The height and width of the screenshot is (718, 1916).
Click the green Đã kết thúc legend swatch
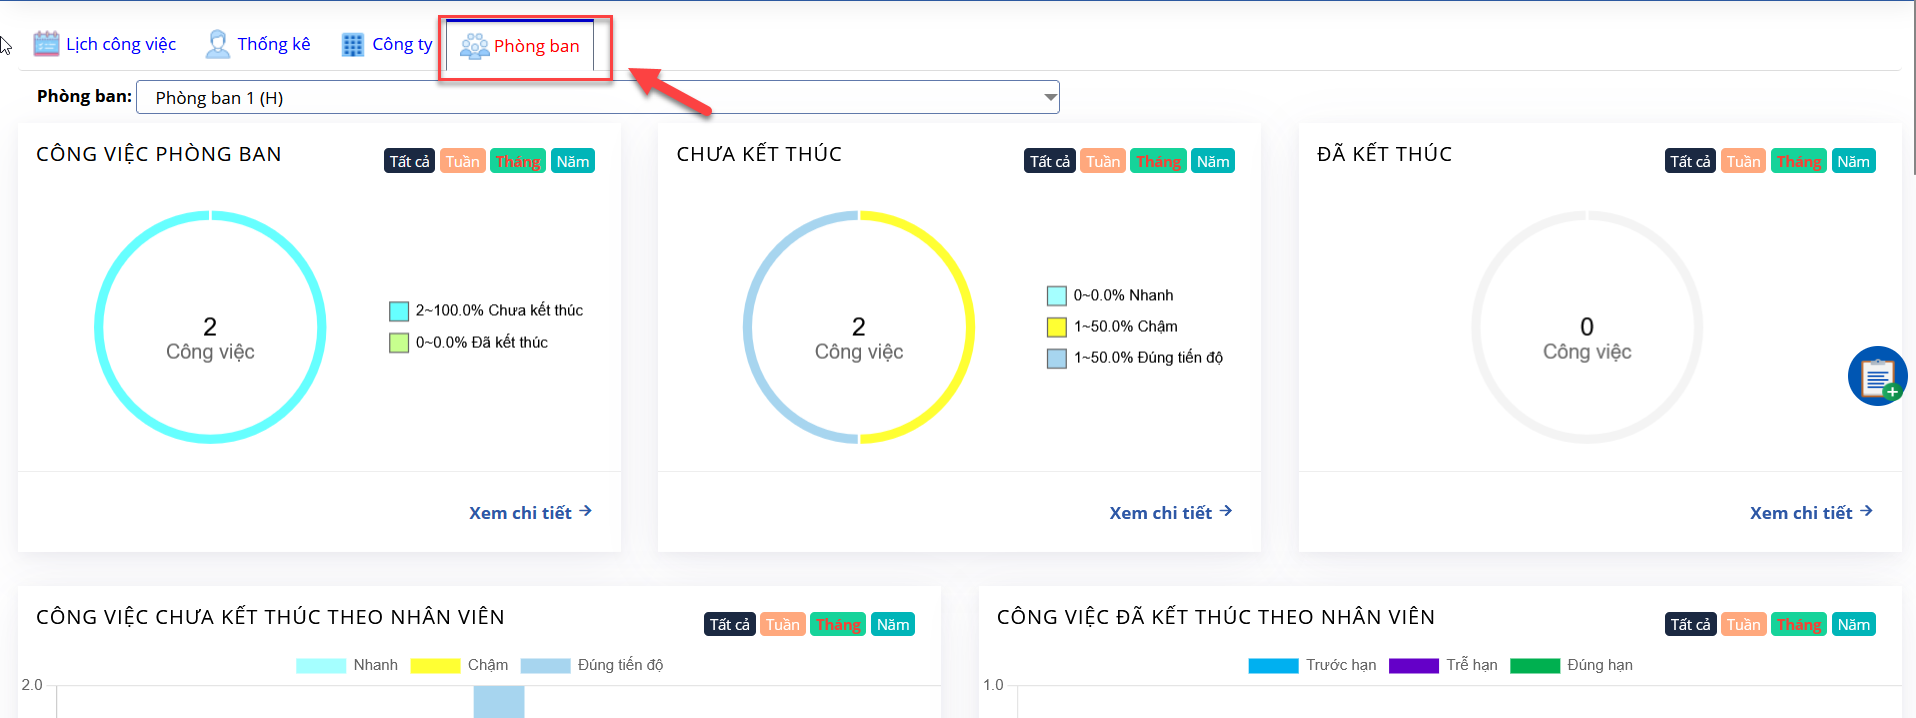point(399,343)
